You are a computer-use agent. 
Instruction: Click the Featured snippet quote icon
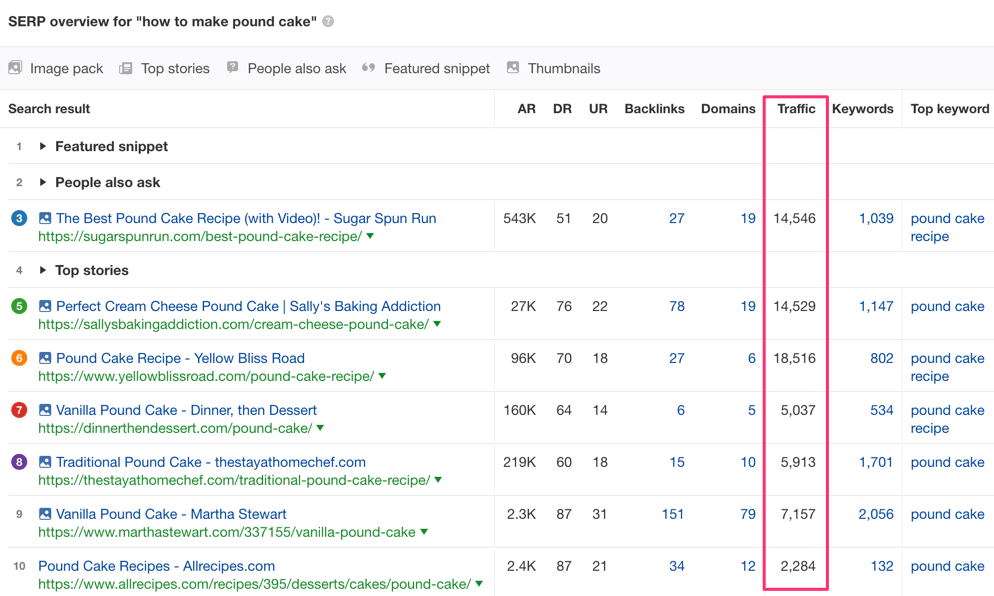[368, 68]
